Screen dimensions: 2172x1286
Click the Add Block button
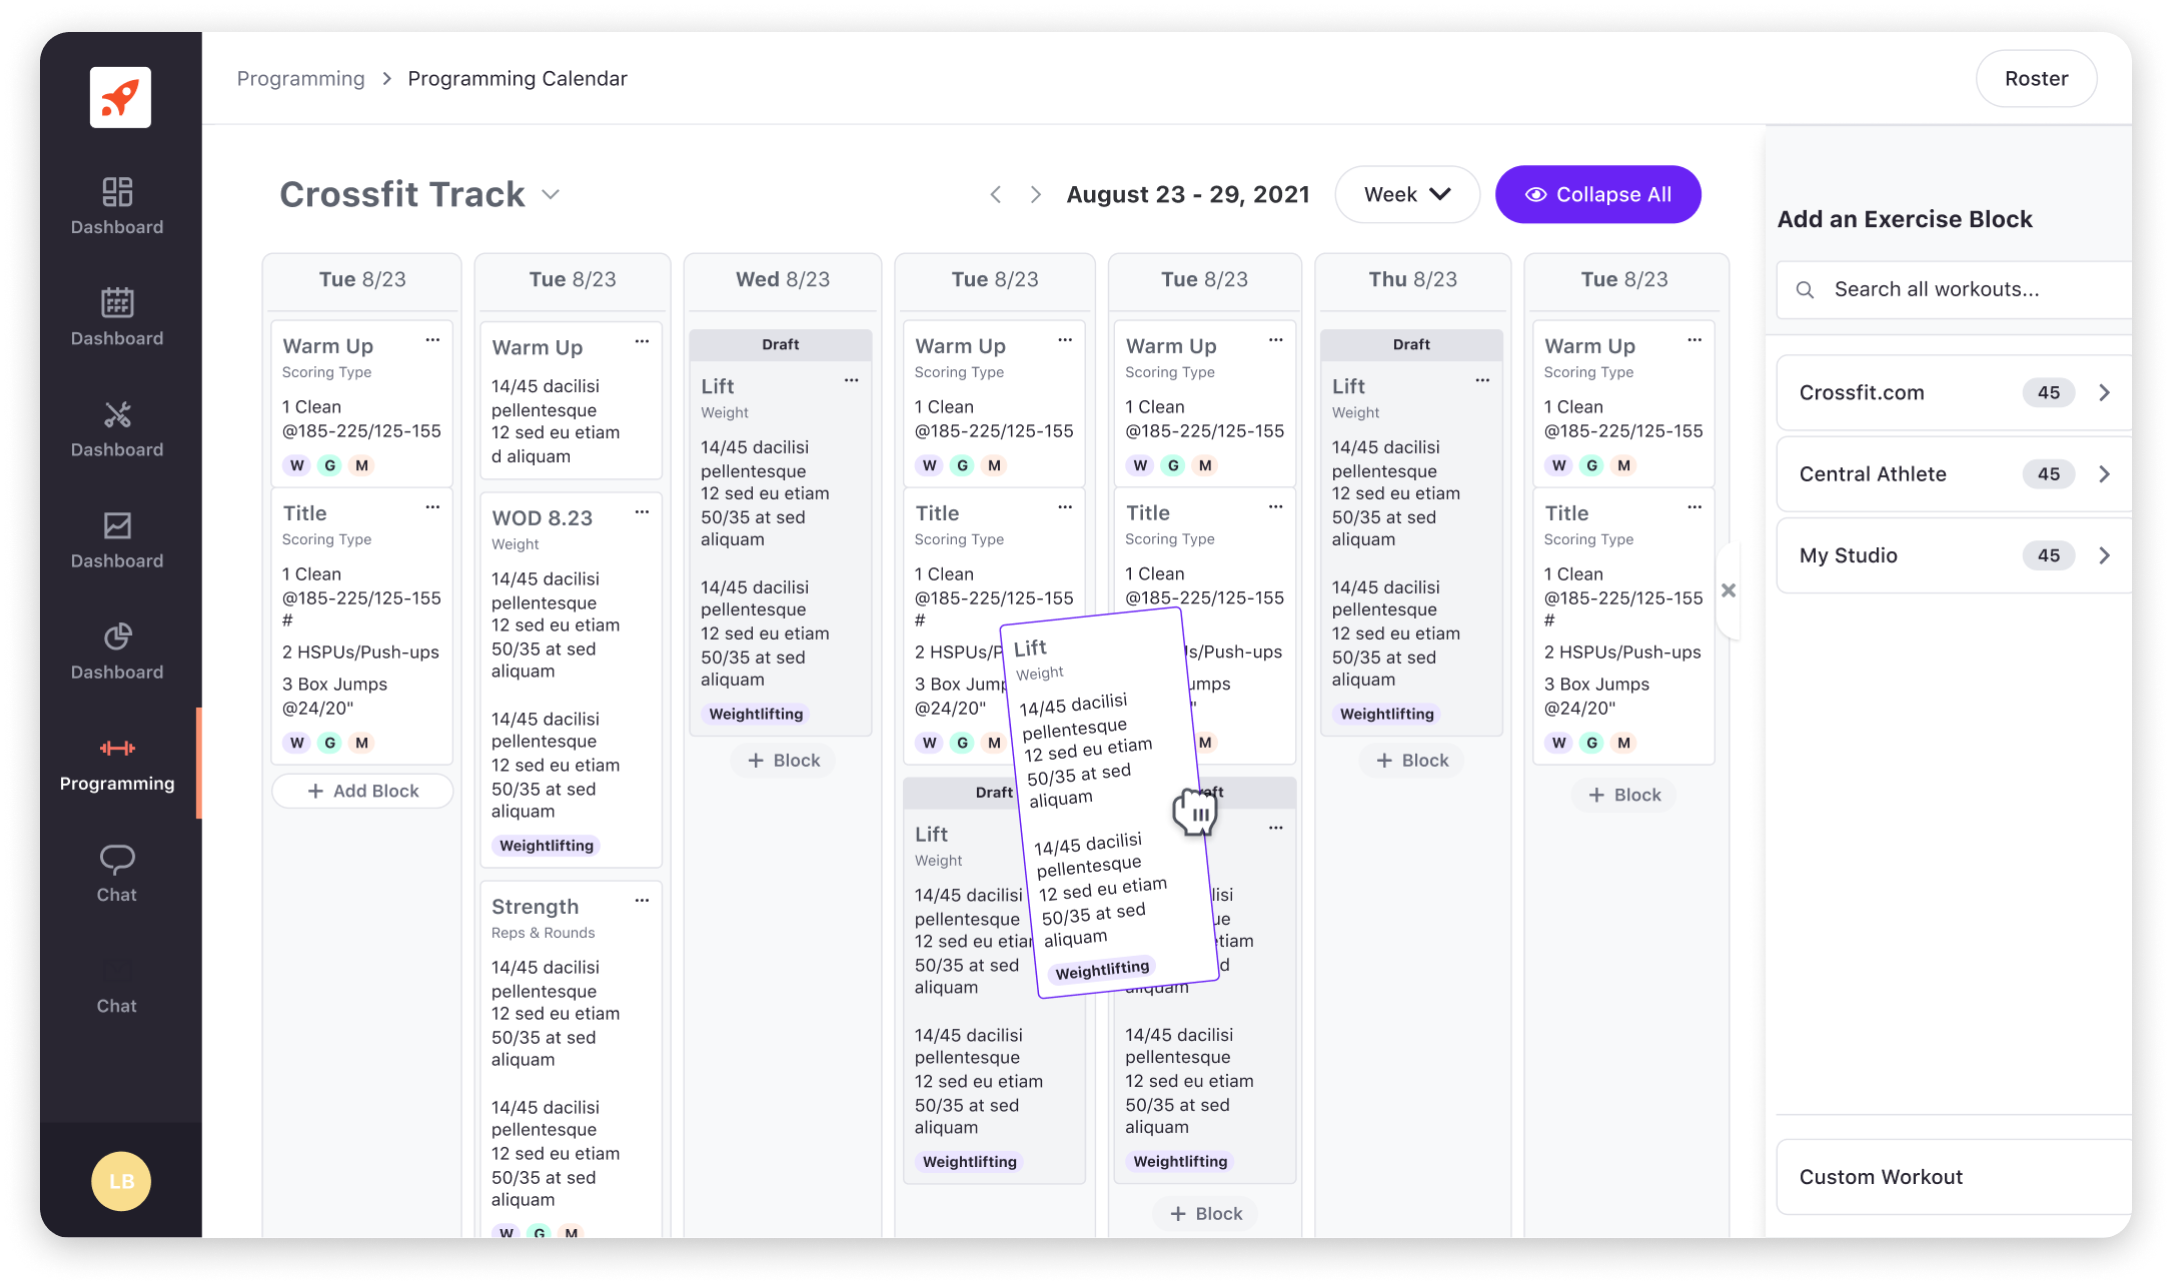click(362, 791)
